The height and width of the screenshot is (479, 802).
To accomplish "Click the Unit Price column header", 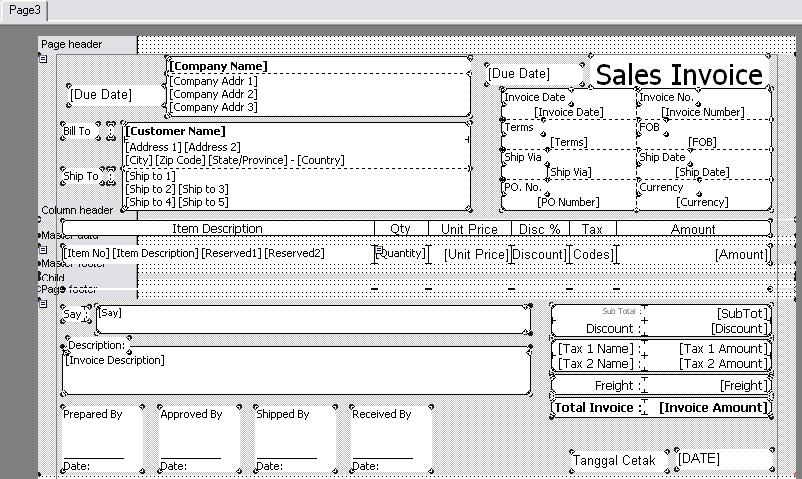I will 469,229.
